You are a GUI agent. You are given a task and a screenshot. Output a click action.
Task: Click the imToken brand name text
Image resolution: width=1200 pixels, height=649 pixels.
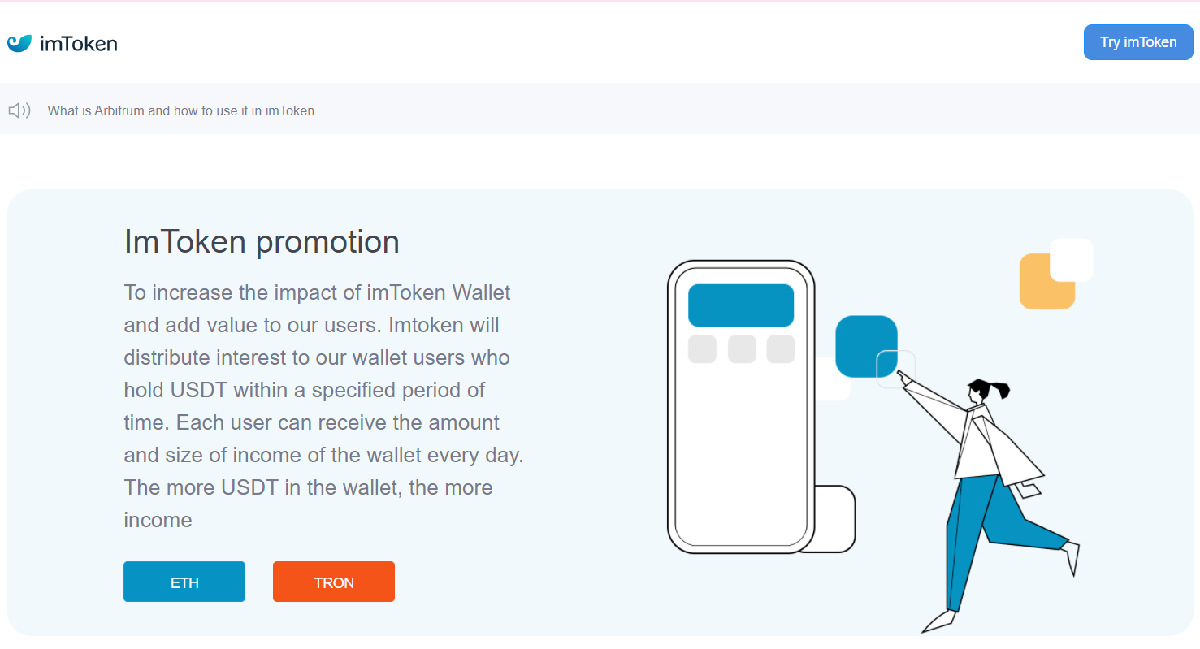(x=79, y=43)
